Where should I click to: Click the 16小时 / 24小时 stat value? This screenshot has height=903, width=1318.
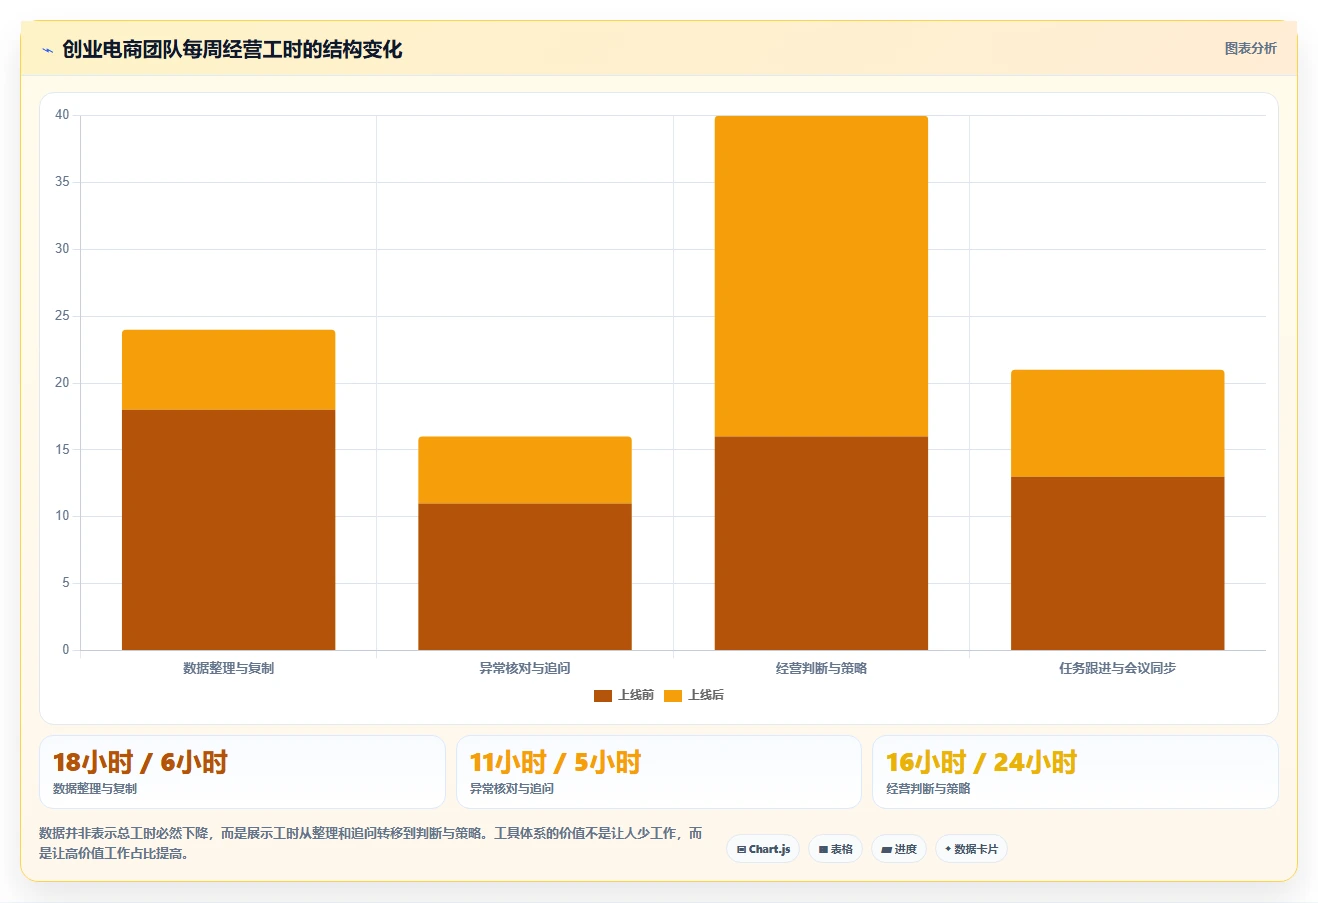click(x=981, y=762)
